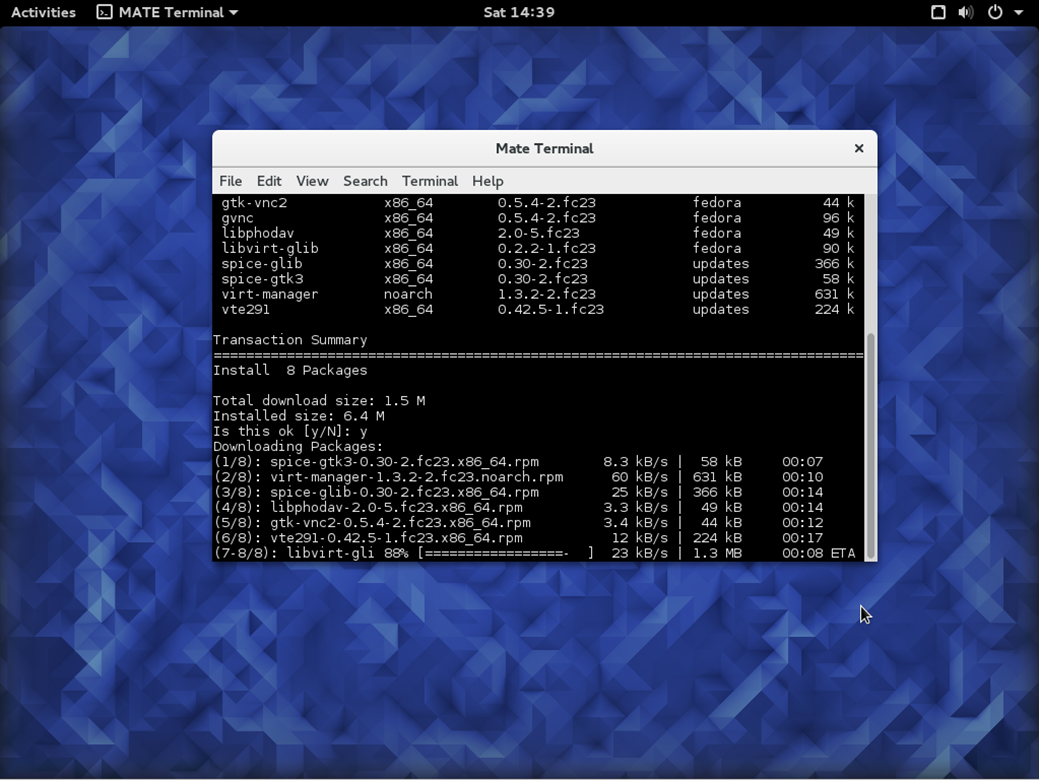1039x780 pixels.
Task: Open the calendar from the Sat 14:39 clock
Action: 518,12
